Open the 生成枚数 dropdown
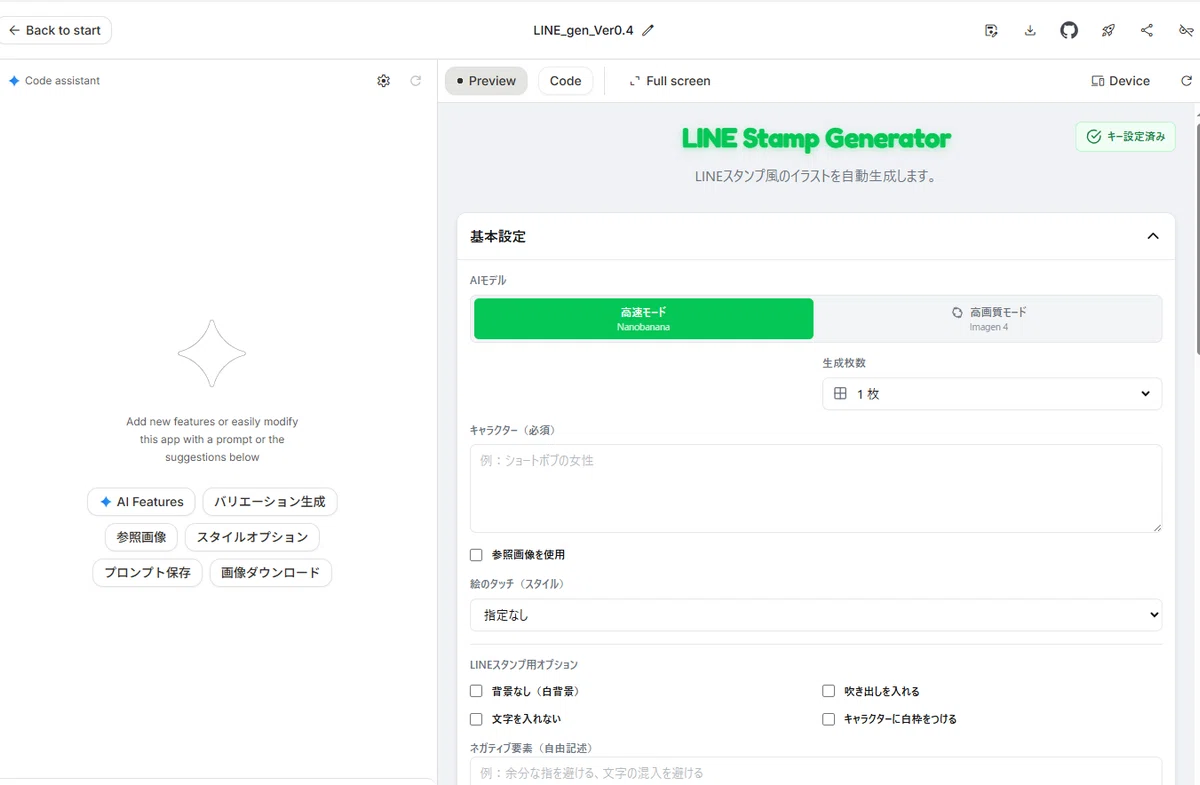Image resolution: width=1200 pixels, height=785 pixels. [992, 394]
